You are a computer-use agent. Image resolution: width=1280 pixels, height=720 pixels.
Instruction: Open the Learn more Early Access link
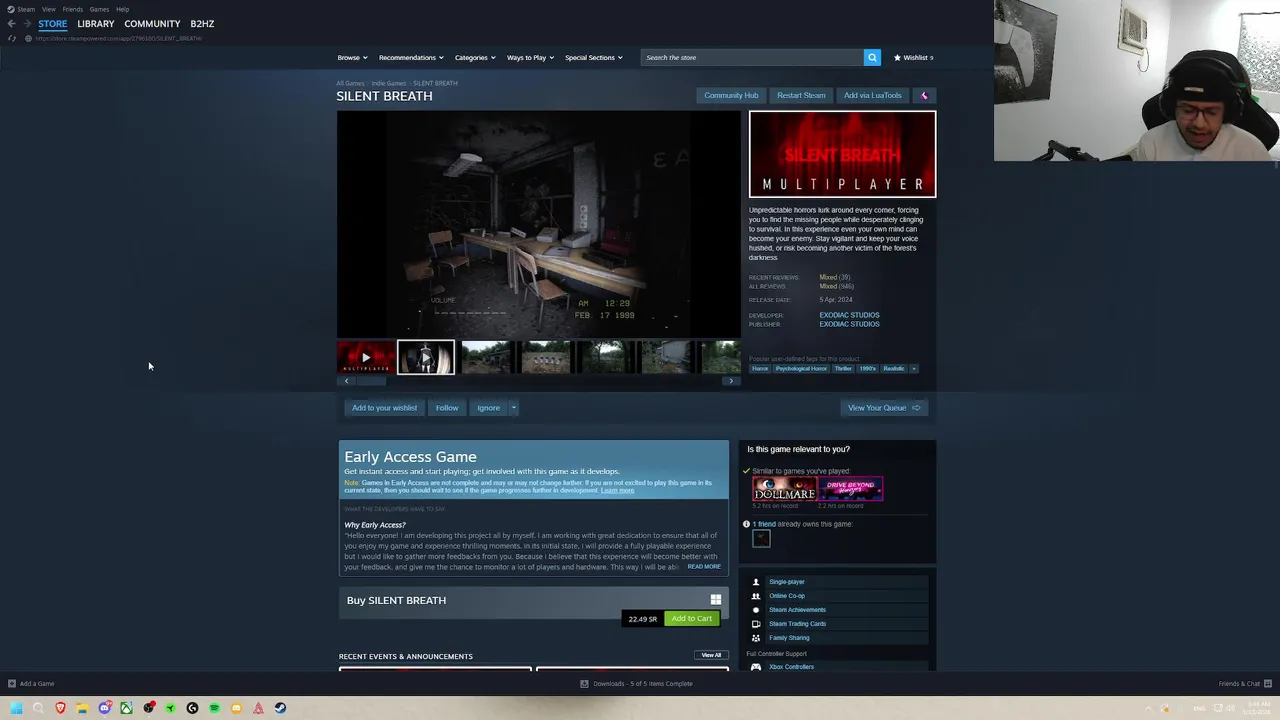pyautogui.click(x=617, y=491)
